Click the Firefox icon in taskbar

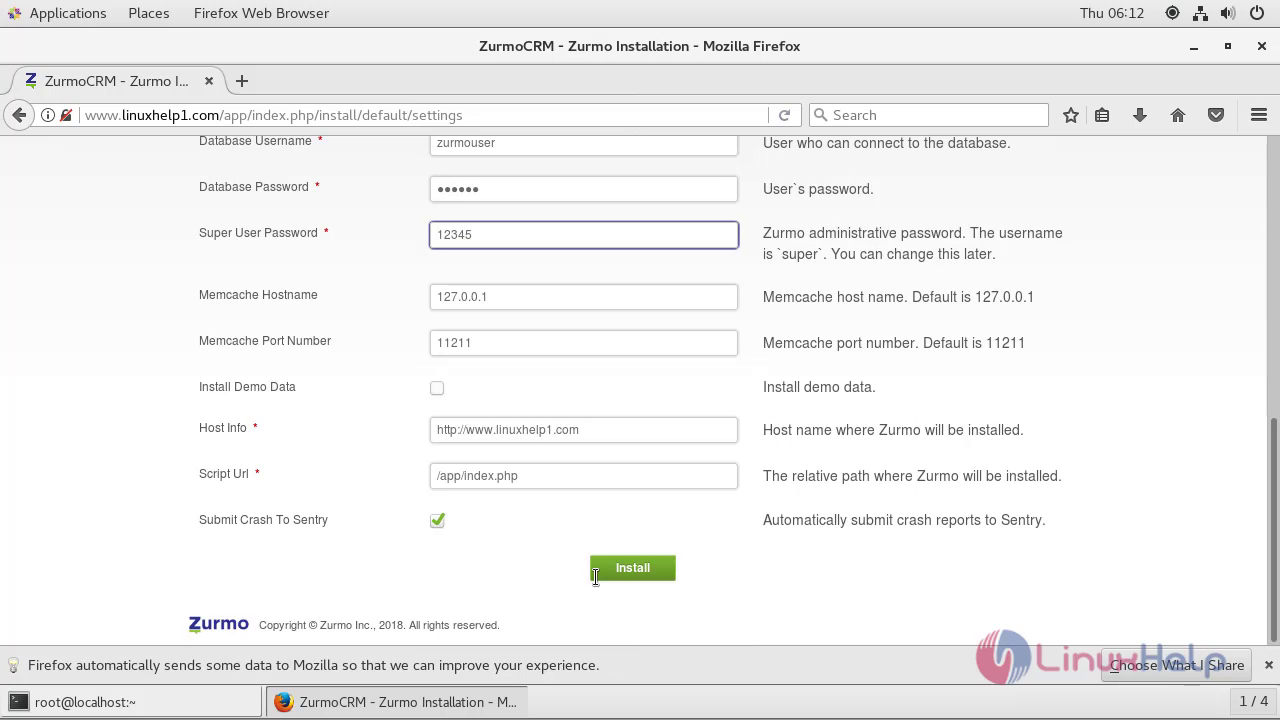(x=284, y=702)
